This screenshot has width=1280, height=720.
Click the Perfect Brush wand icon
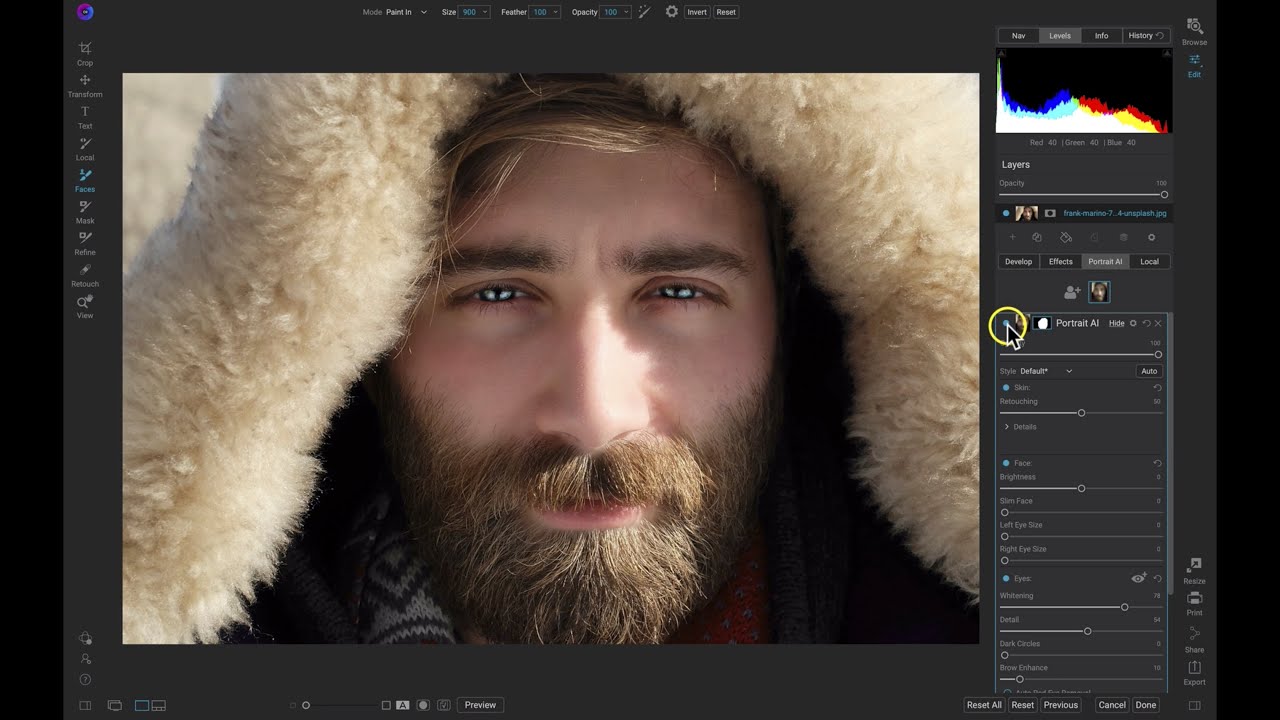point(644,12)
